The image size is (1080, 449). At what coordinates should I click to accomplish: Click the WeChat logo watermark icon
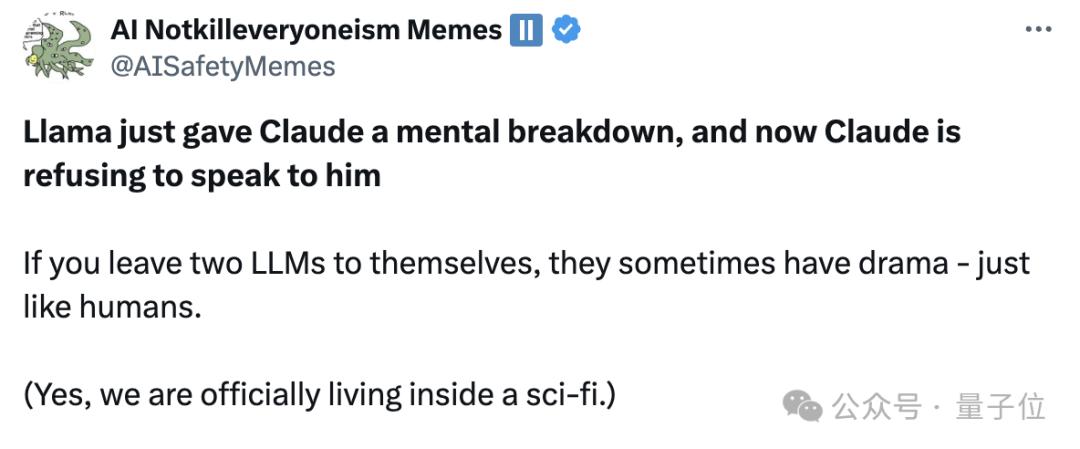[802, 406]
